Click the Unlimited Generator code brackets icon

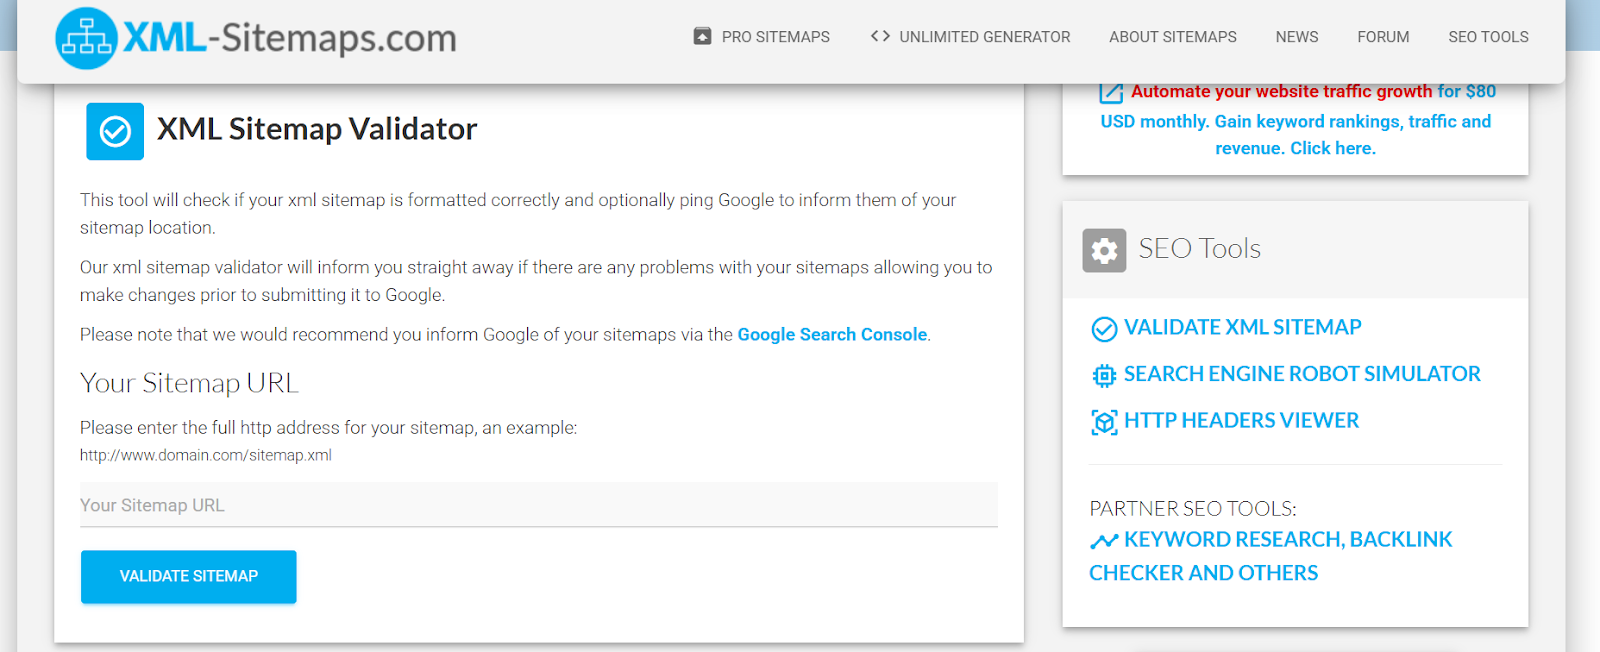[880, 36]
